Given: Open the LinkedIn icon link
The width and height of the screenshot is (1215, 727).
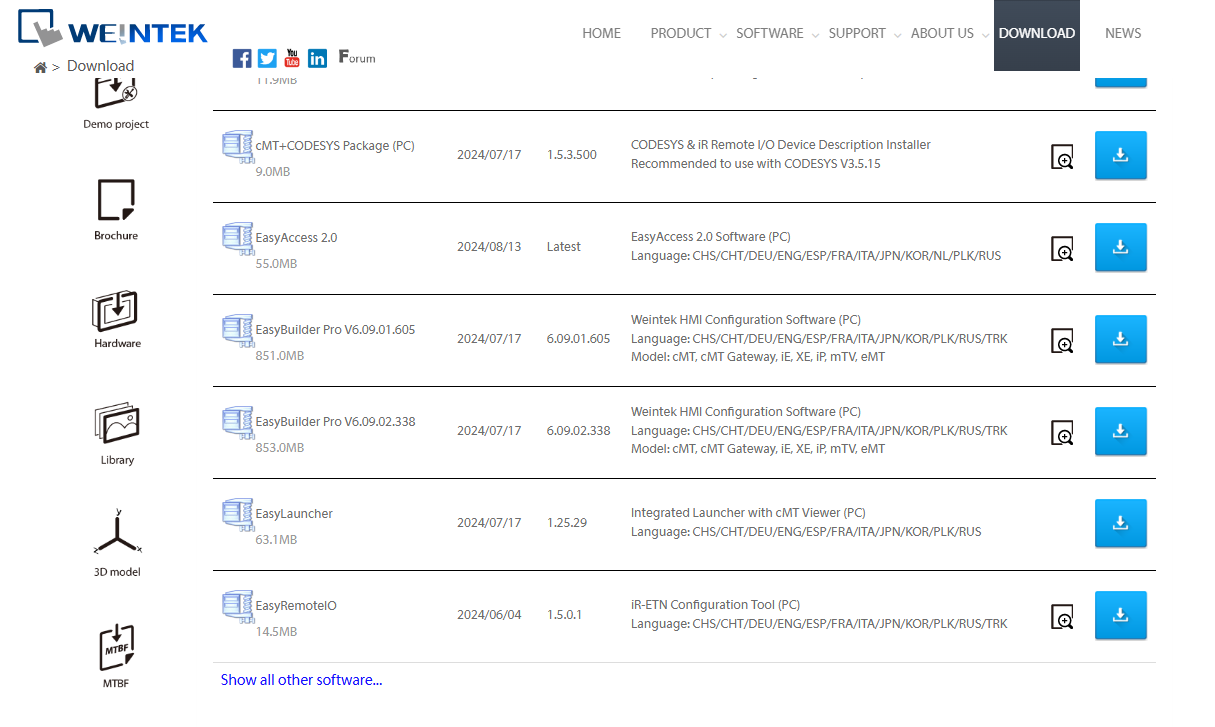Looking at the screenshot, I should coord(317,58).
